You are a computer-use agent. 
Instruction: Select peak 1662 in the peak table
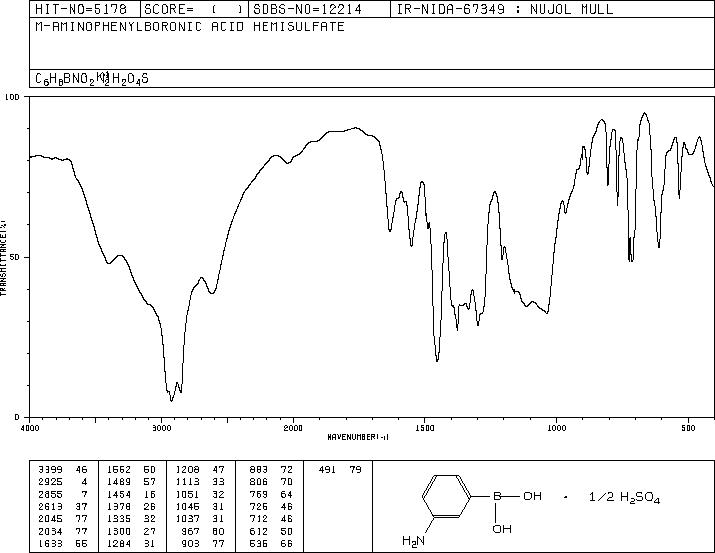pyautogui.click(x=119, y=470)
